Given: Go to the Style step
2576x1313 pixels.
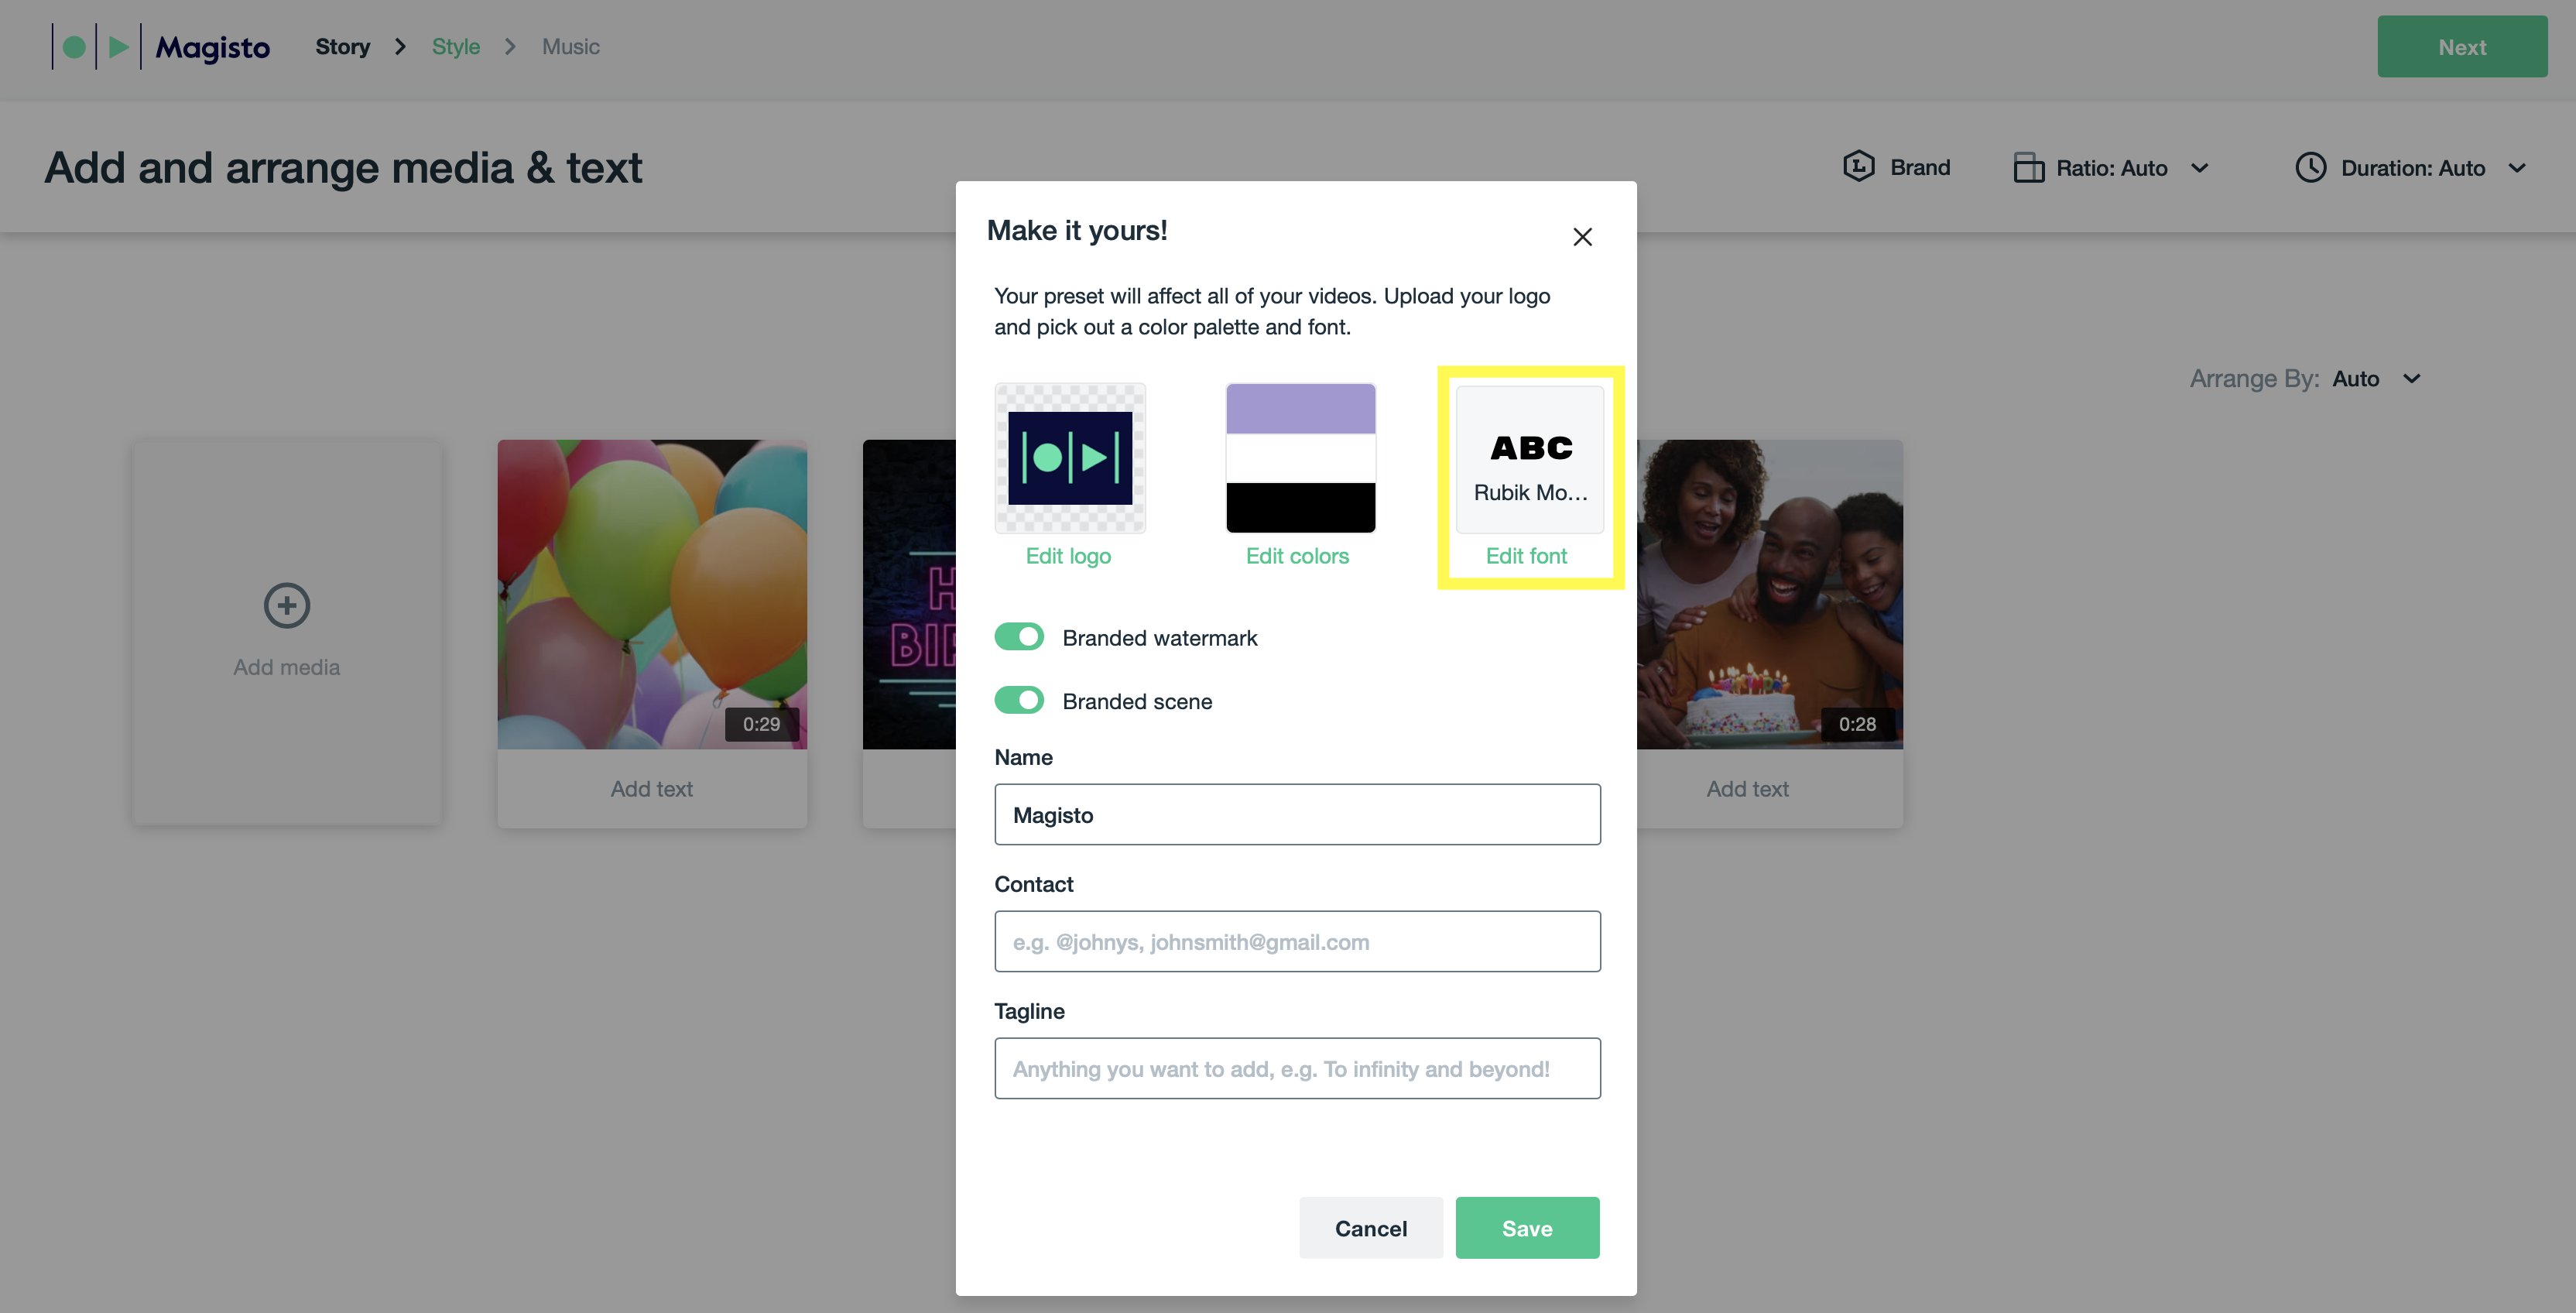Looking at the screenshot, I should tap(456, 47).
